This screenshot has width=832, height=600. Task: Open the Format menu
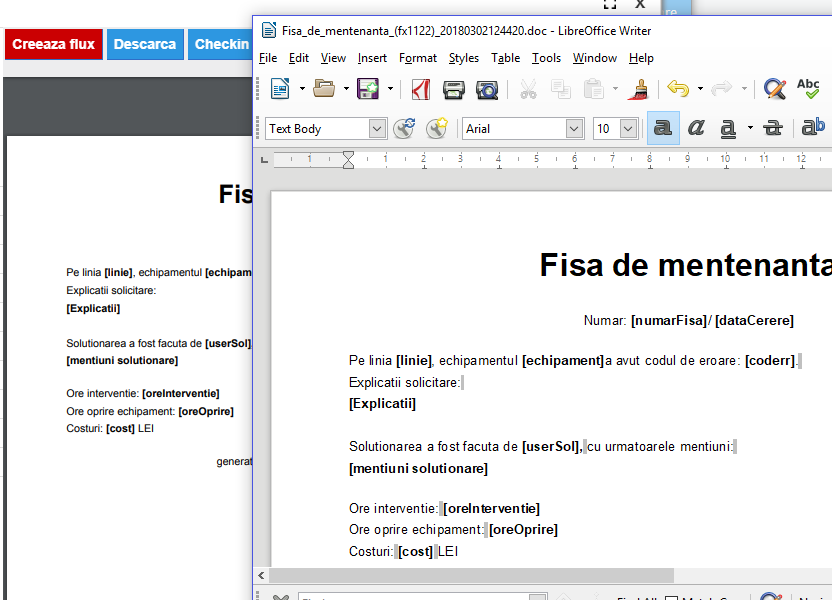tap(417, 58)
